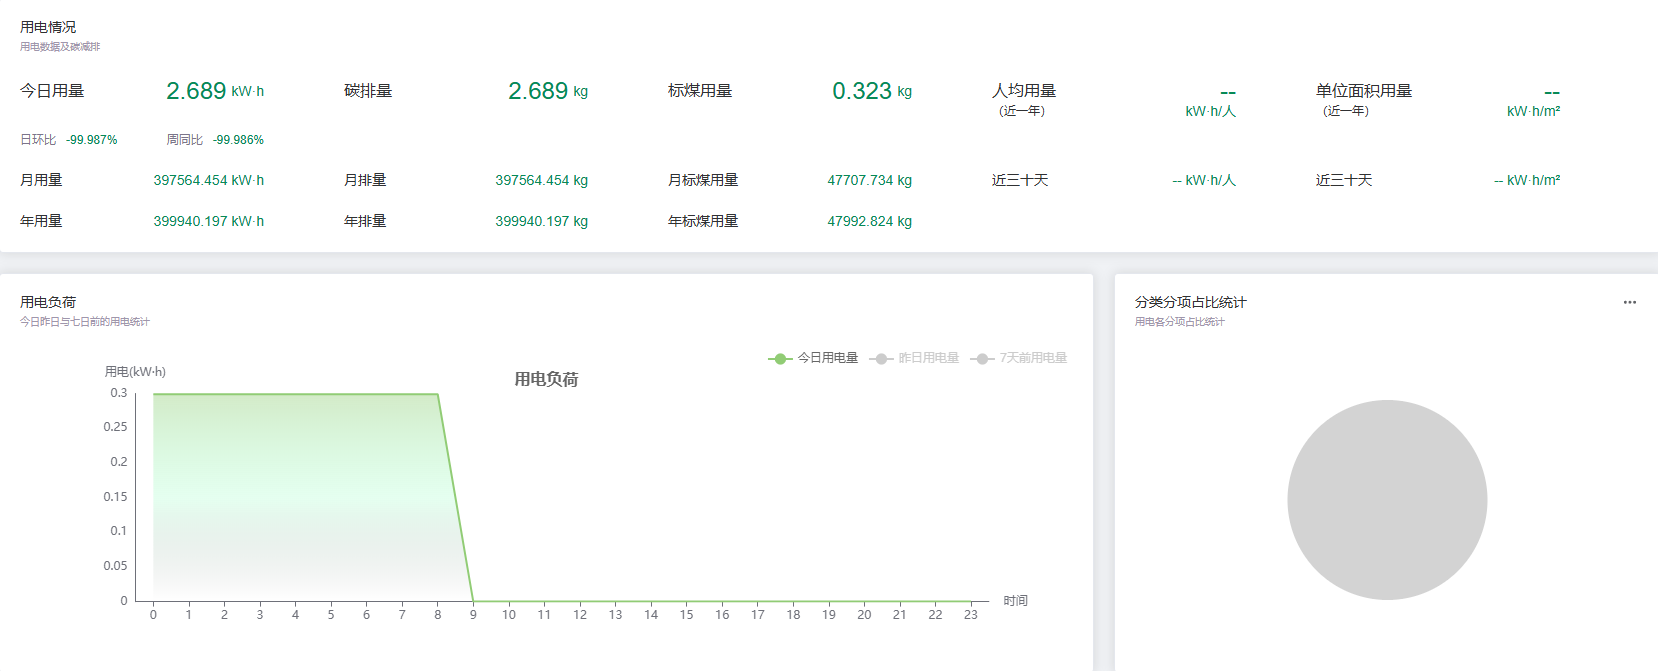Select the 标煤用量 value 0.323 kg

pos(872,91)
